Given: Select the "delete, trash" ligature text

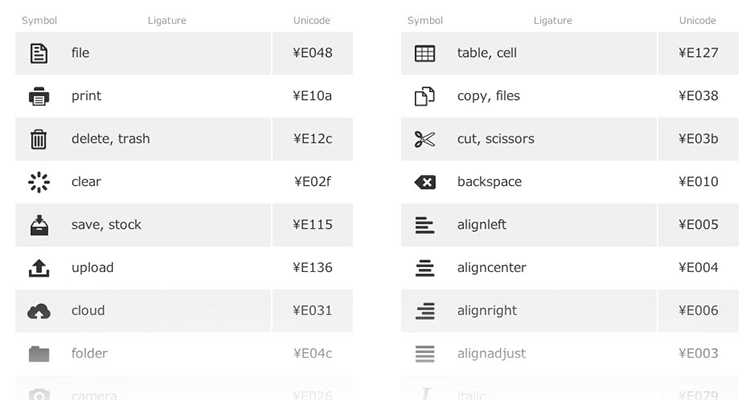Looking at the screenshot, I should click(110, 139).
